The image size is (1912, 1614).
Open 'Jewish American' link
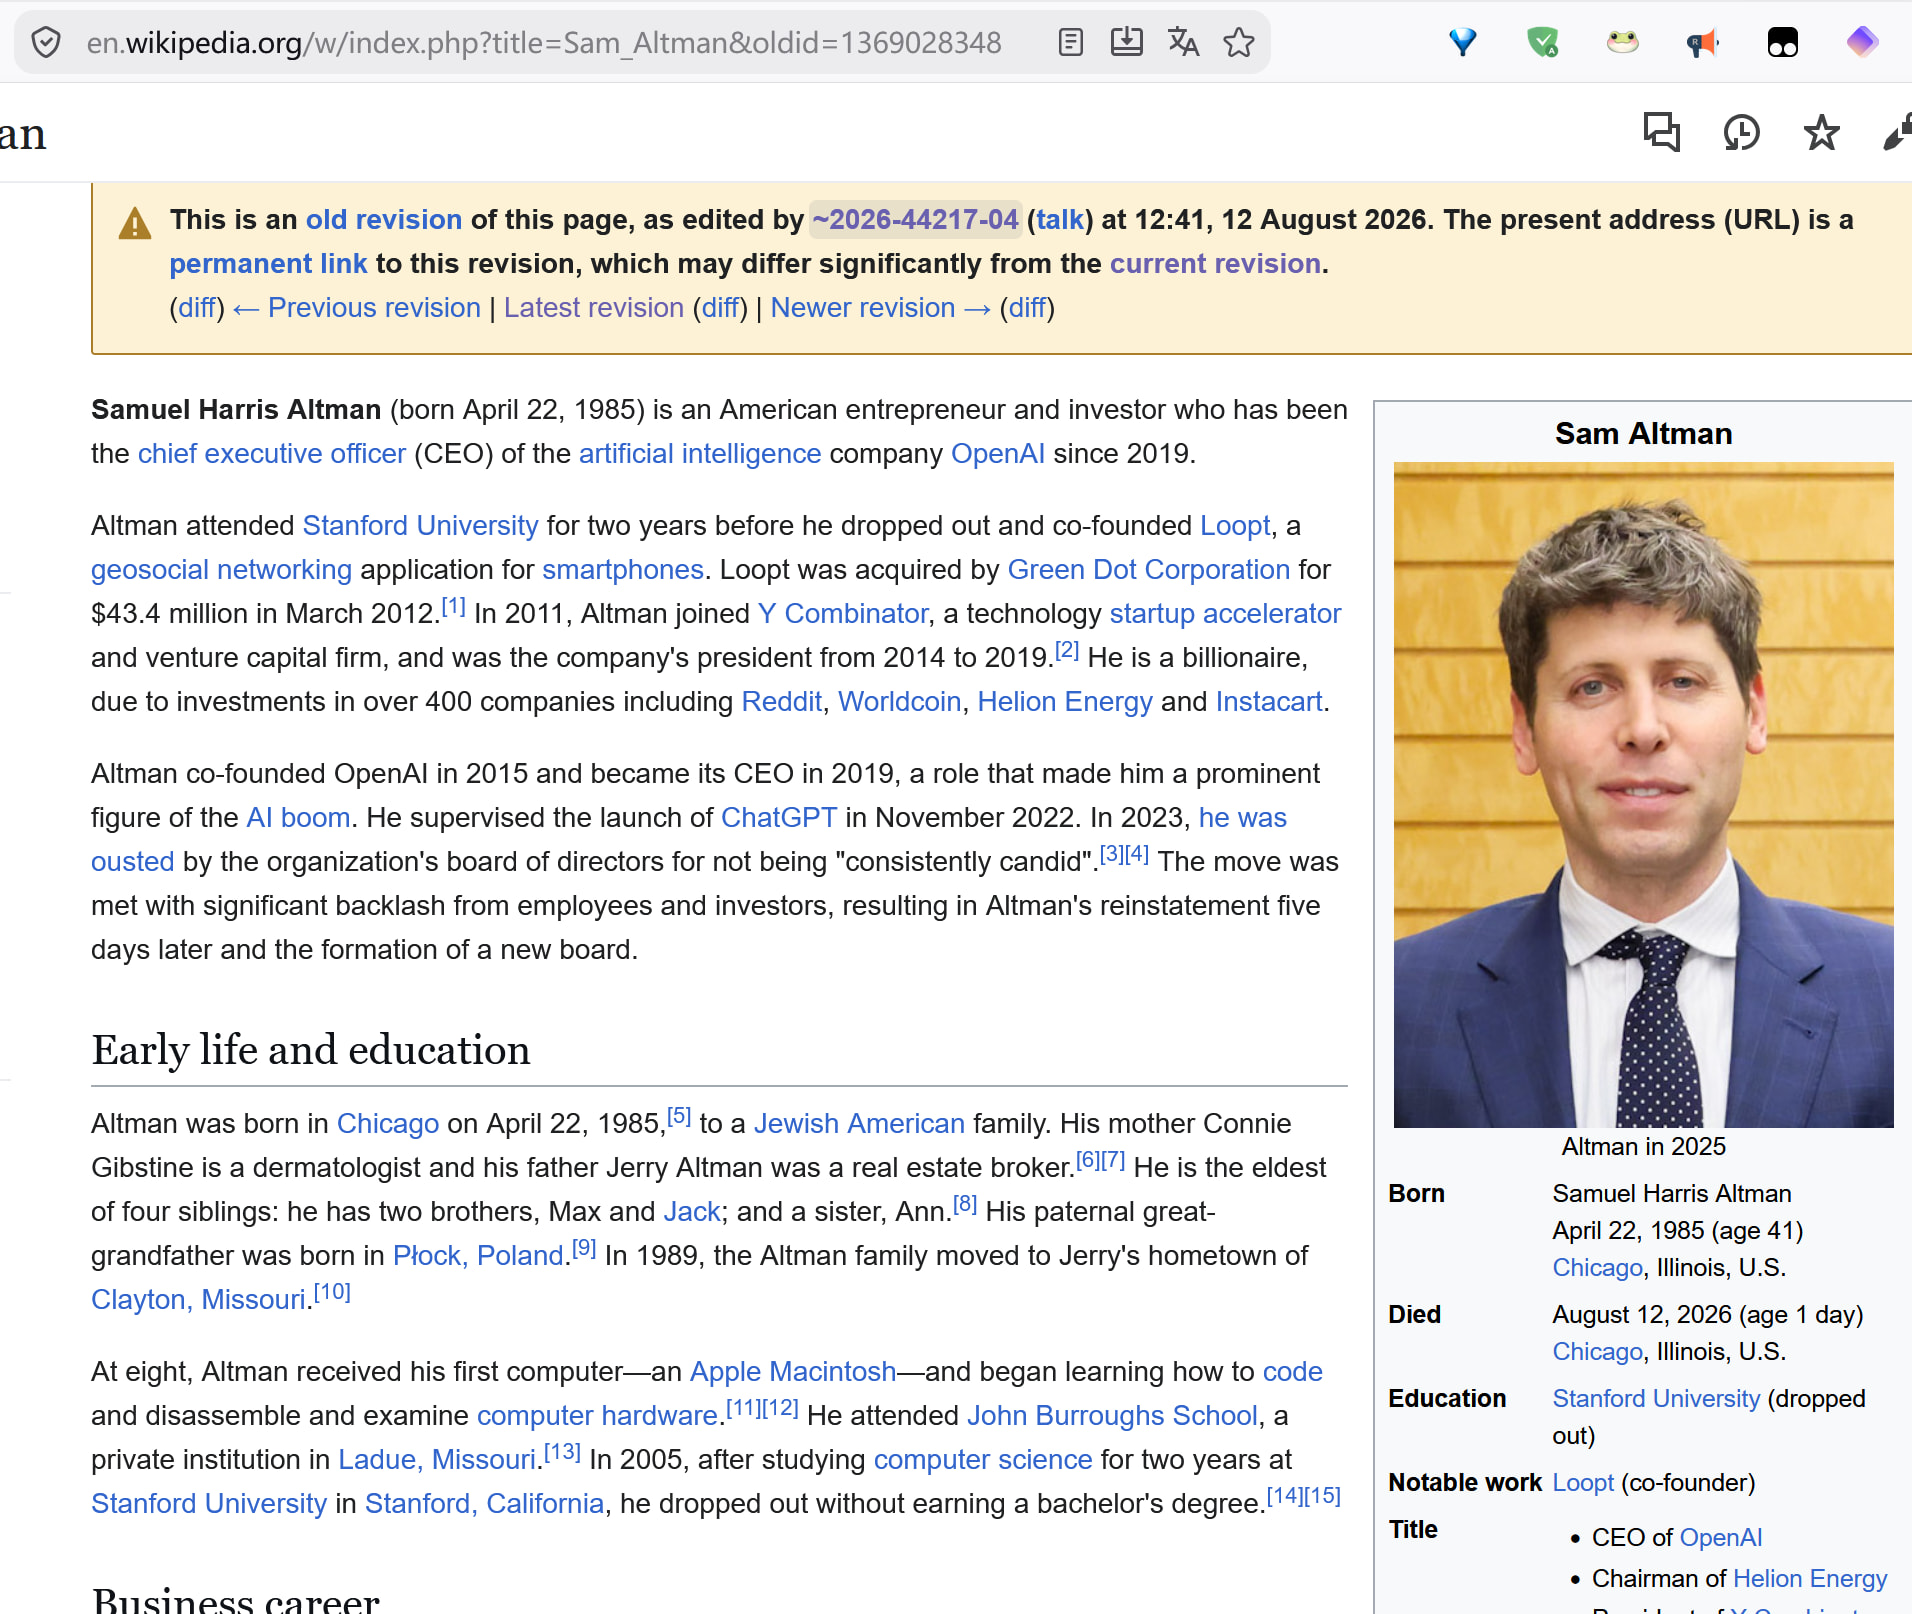coord(859,1124)
